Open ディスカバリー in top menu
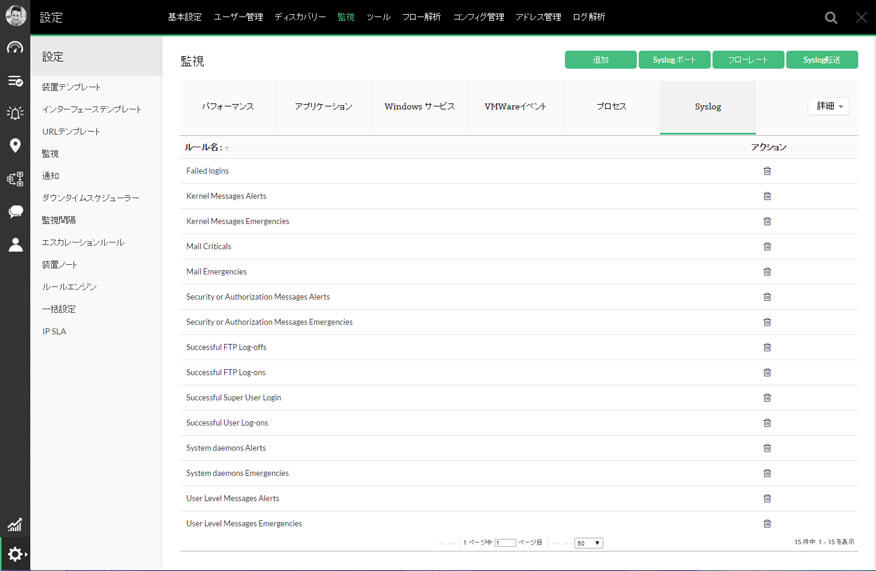Image resolution: width=876 pixels, height=571 pixels. pyautogui.click(x=300, y=17)
